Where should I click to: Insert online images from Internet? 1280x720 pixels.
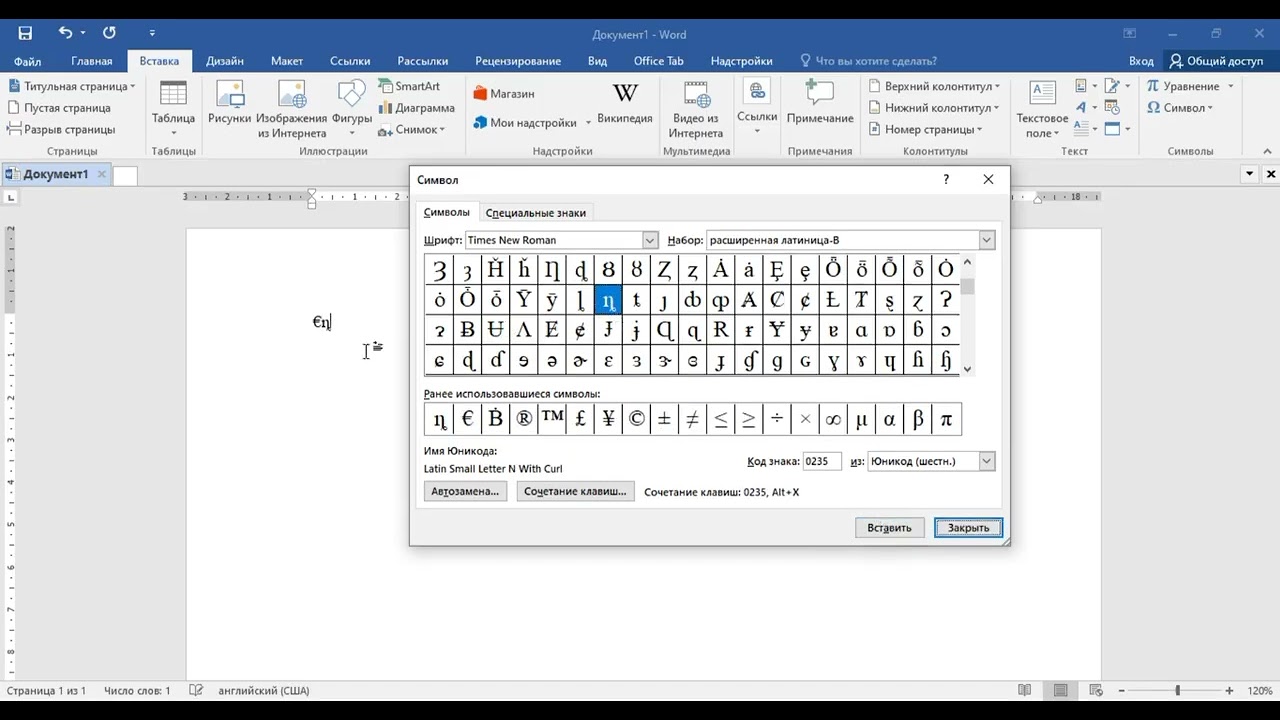[x=292, y=109]
